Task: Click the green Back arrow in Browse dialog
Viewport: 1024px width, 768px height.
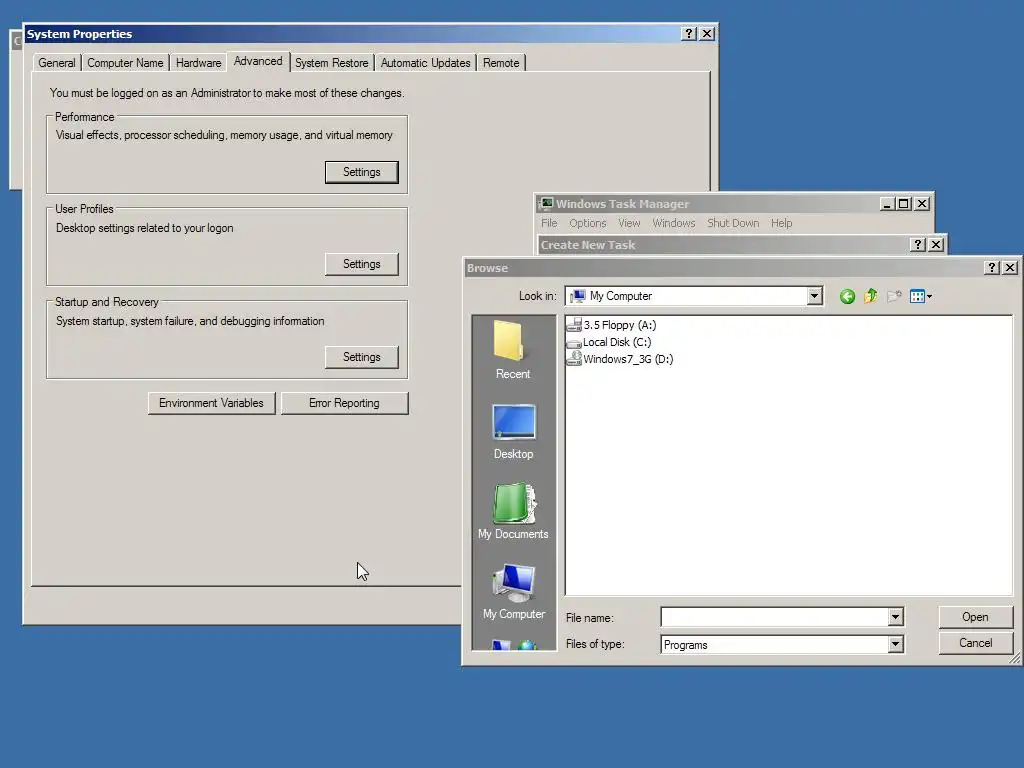Action: tap(847, 296)
